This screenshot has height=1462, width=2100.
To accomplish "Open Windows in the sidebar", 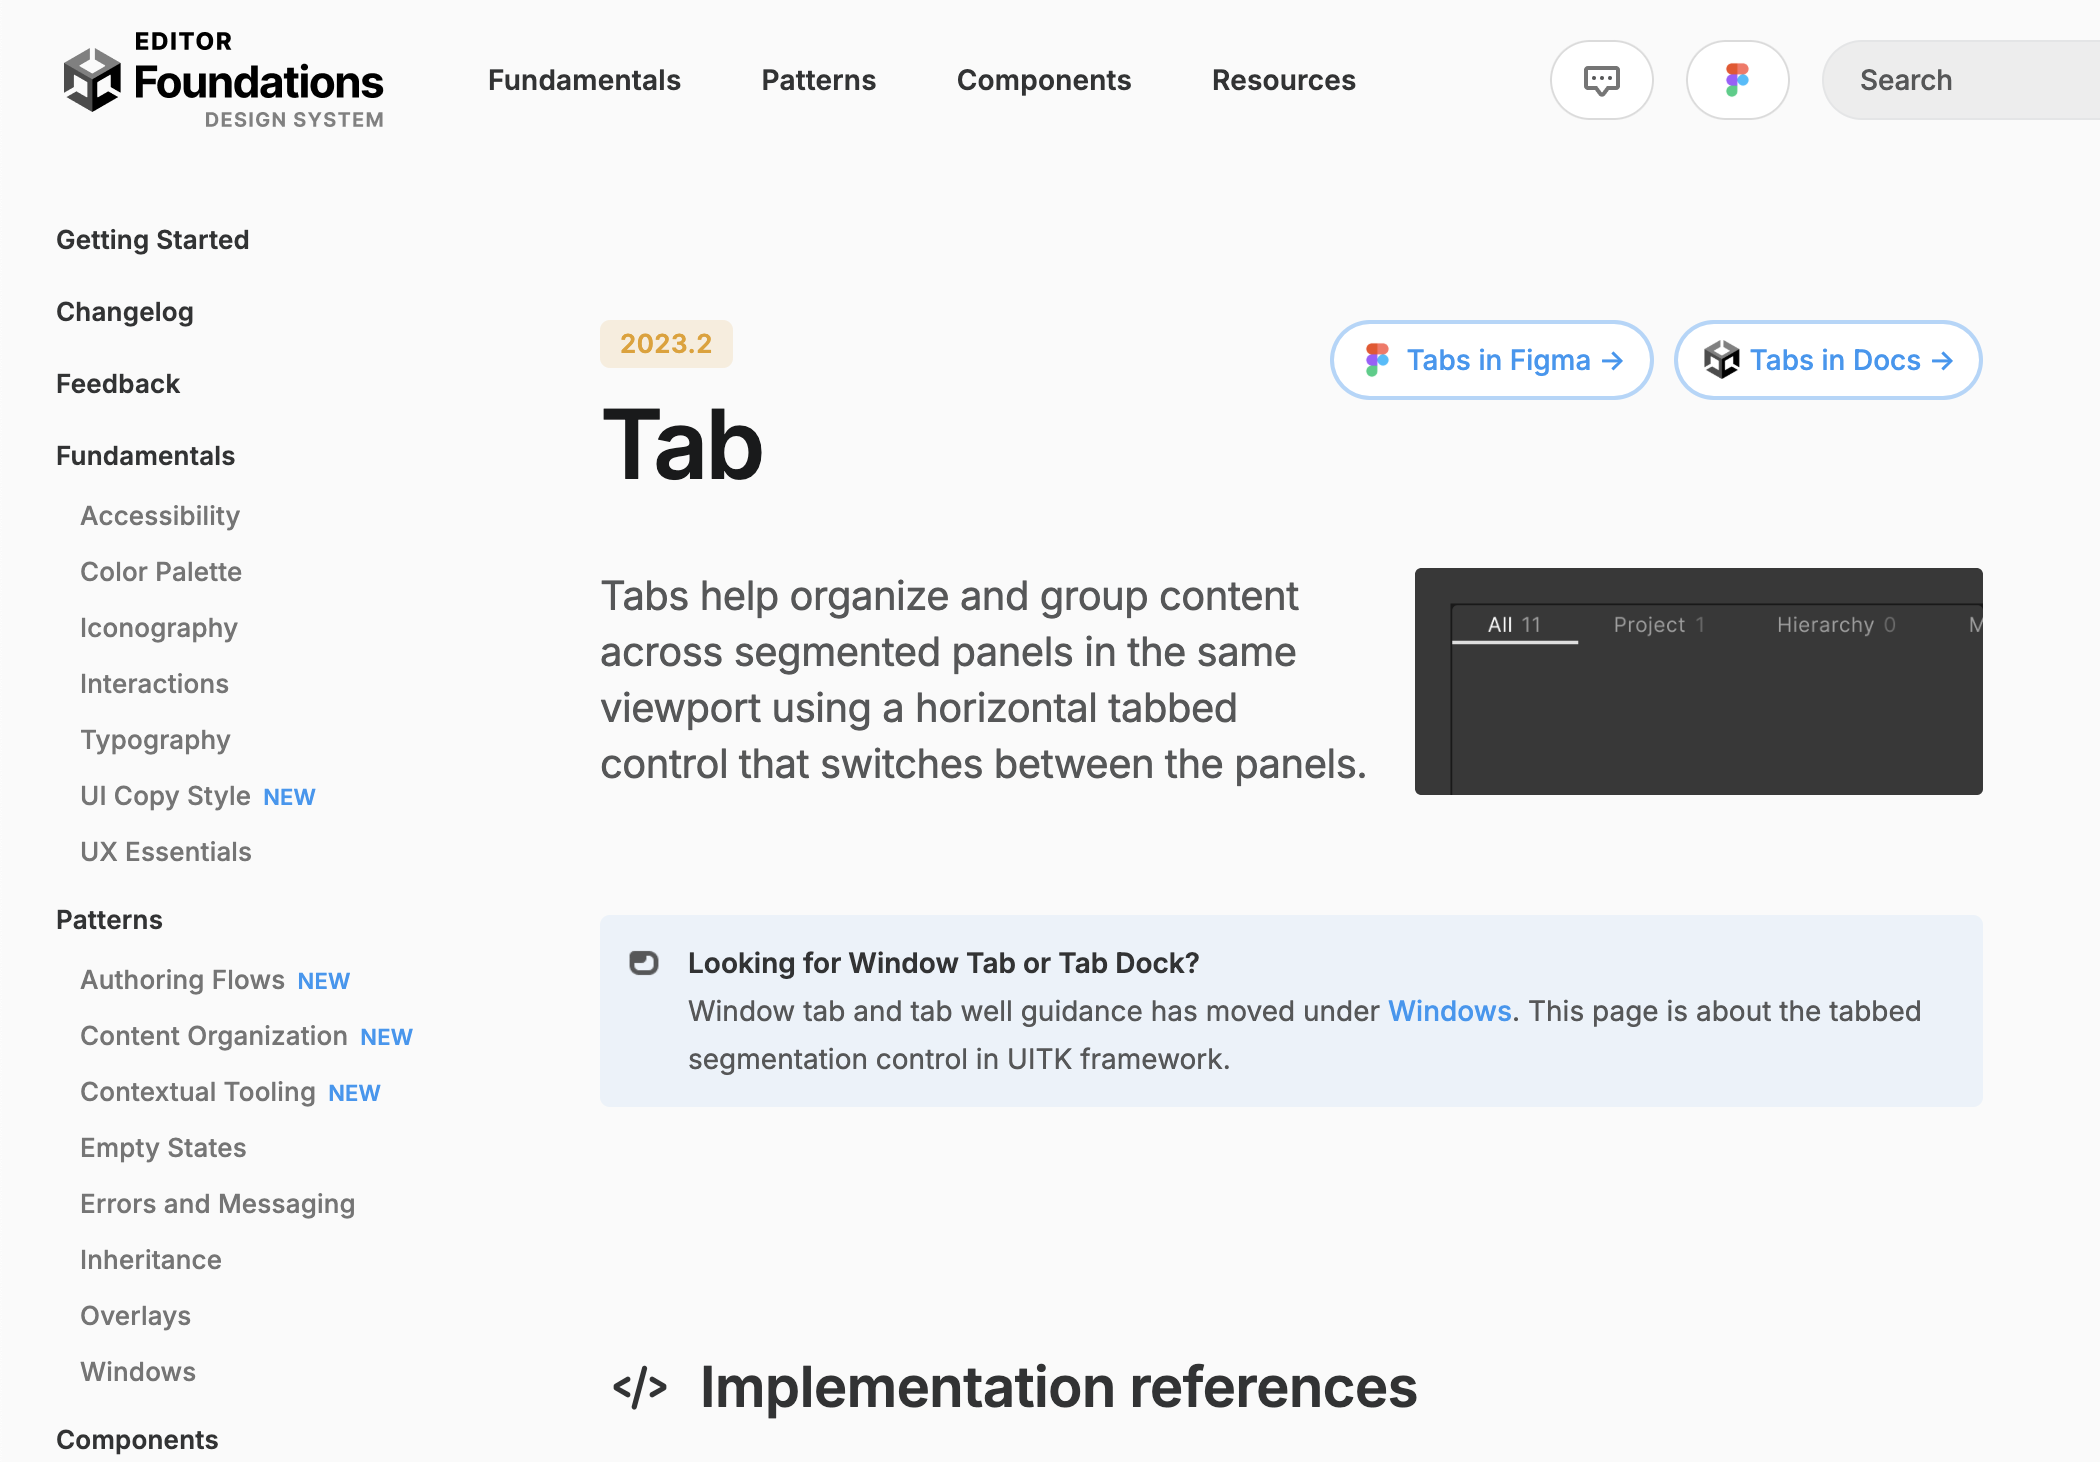I will pyautogui.click(x=138, y=1372).
